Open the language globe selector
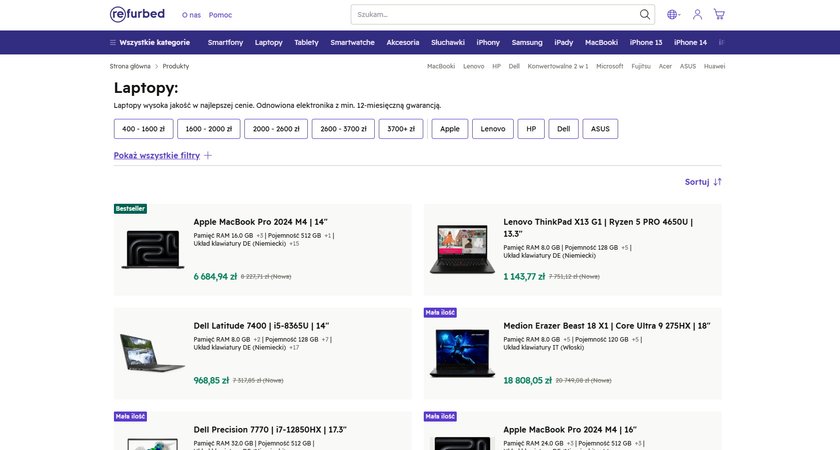The width and height of the screenshot is (840, 450). tap(673, 14)
